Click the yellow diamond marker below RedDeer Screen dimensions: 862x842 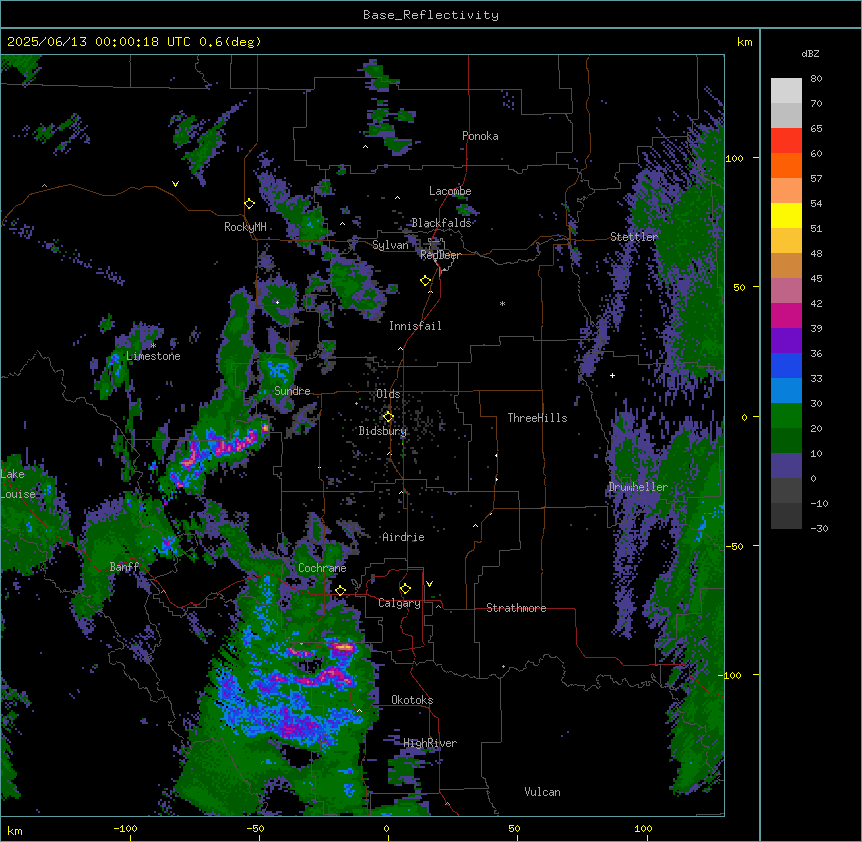coord(426,281)
